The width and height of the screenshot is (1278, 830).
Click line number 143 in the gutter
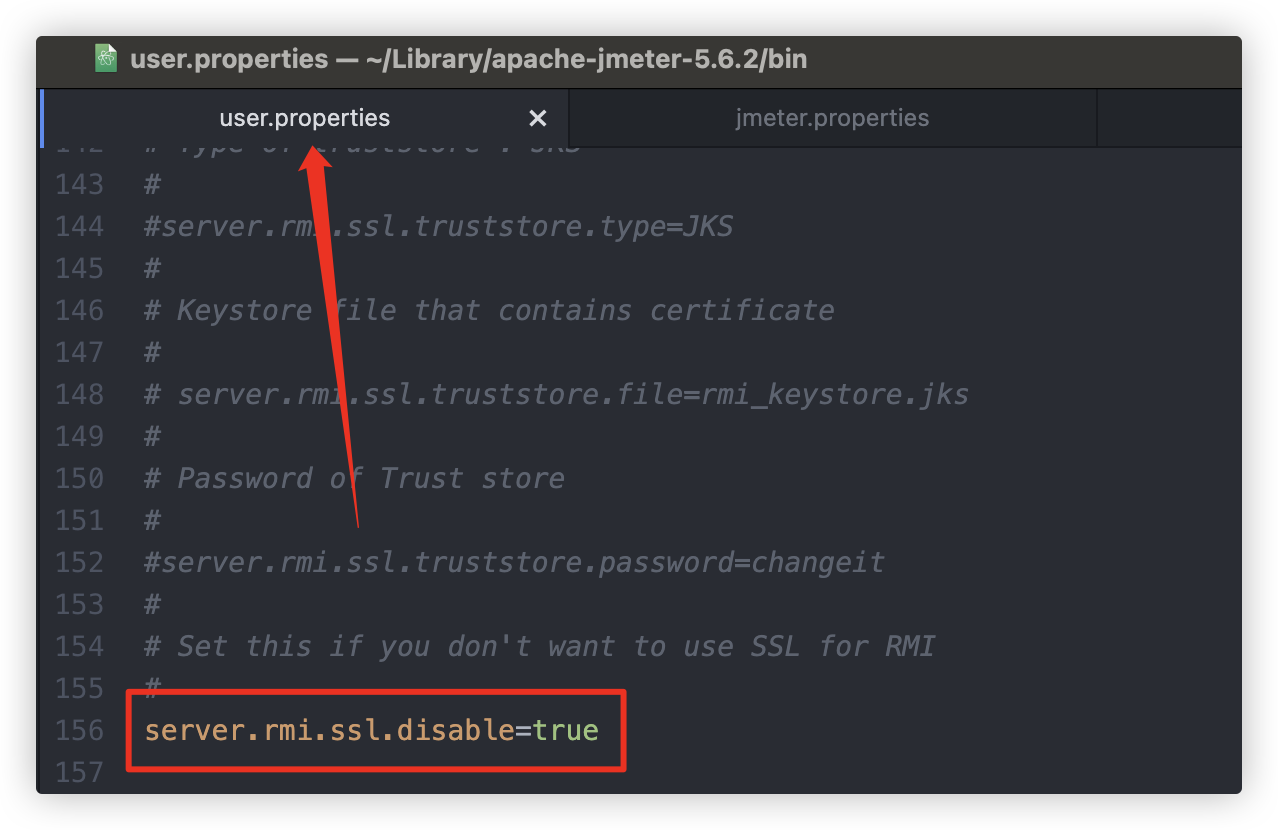tap(80, 184)
